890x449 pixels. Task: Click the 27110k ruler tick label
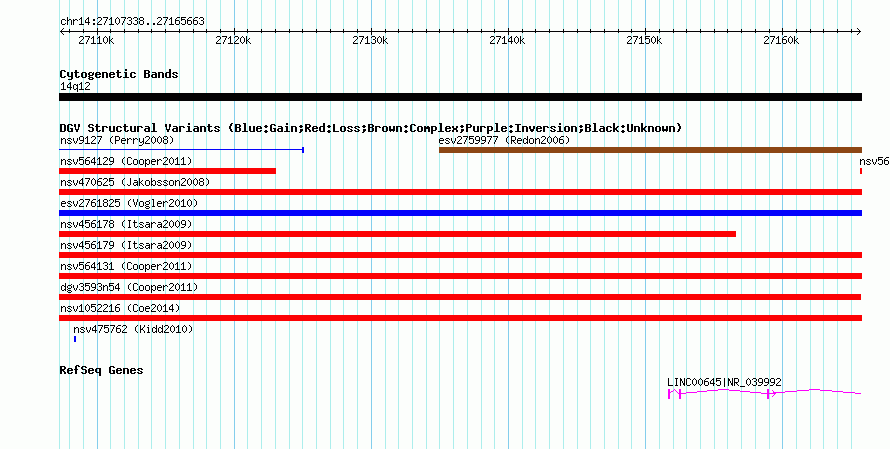[x=95, y=41]
